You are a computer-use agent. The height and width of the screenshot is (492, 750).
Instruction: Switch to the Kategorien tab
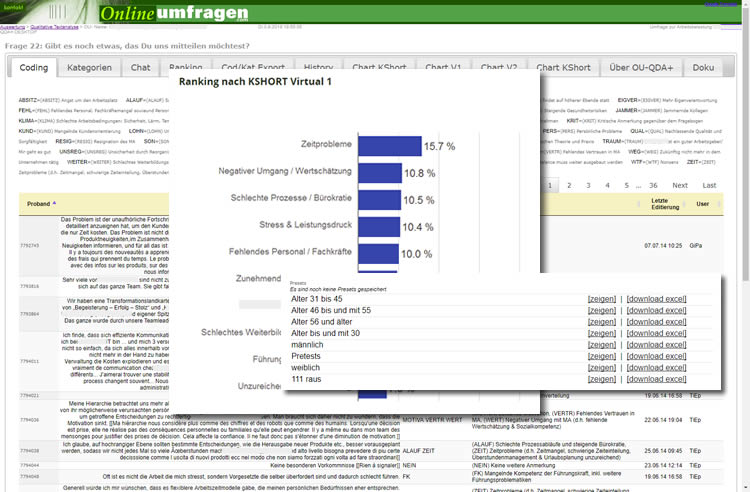tap(90, 68)
